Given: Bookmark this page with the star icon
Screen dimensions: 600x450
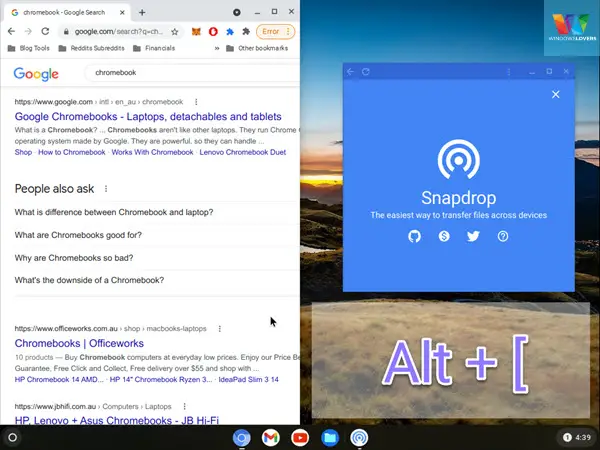Looking at the screenshot, I should click(175, 32).
